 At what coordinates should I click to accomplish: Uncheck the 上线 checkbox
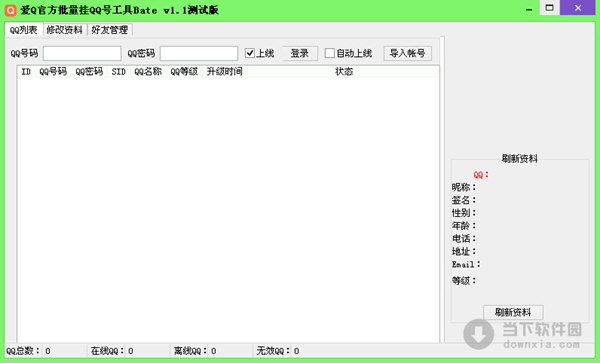(250, 53)
